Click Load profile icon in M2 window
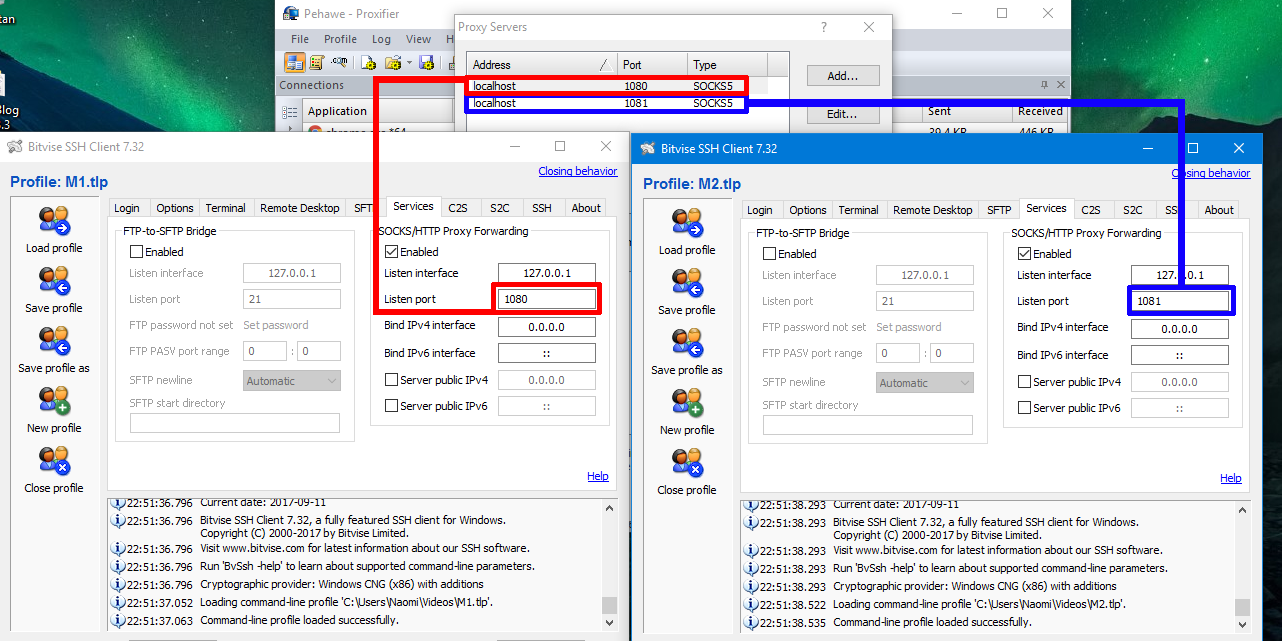The height and width of the screenshot is (641, 1282). [687, 223]
